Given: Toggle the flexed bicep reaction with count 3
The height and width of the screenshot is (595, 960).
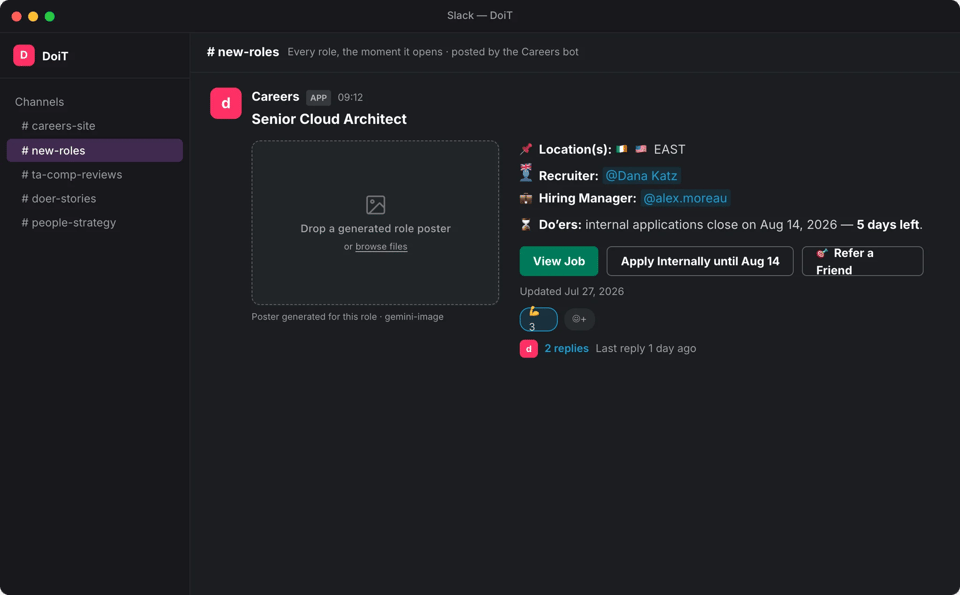Looking at the screenshot, I should pyautogui.click(x=538, y=319).
